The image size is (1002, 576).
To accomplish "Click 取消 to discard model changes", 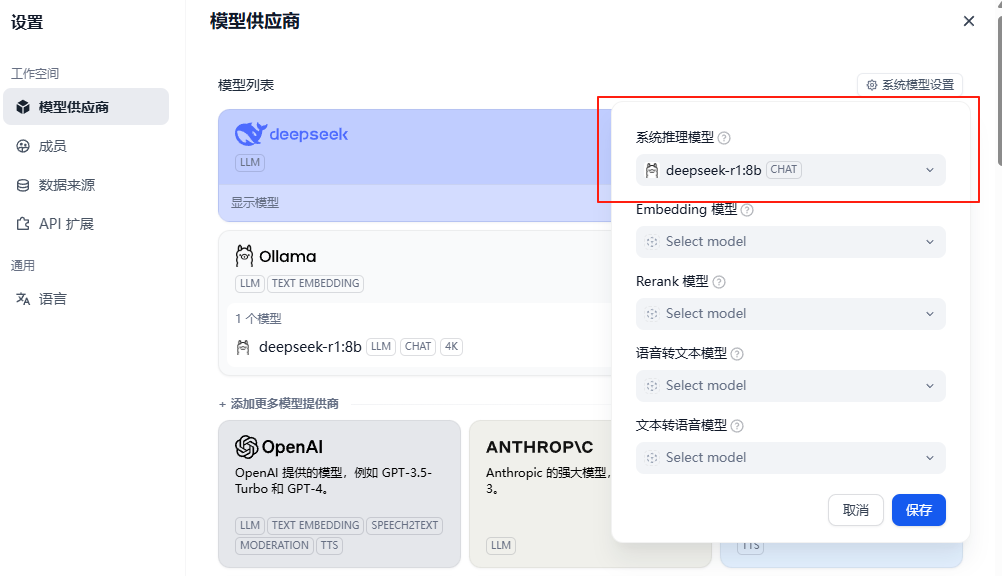I will click(x=856, y=510).
